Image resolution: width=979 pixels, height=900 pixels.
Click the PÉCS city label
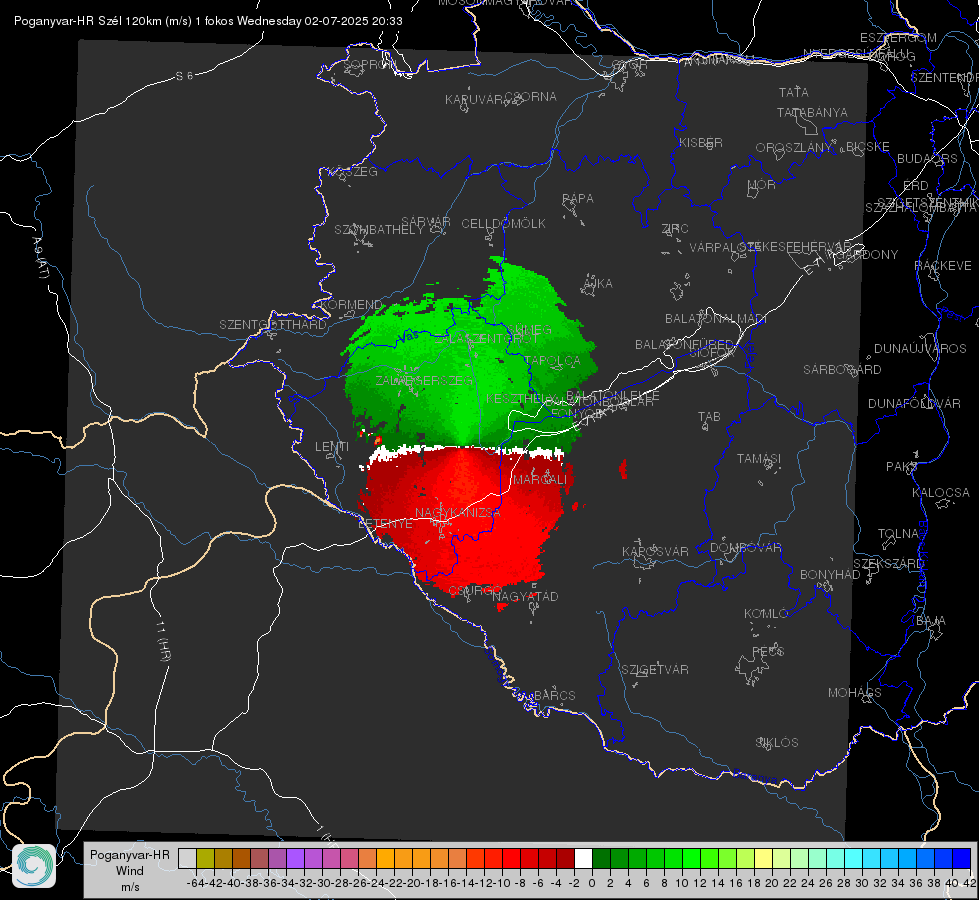click(x=767, y=651)
